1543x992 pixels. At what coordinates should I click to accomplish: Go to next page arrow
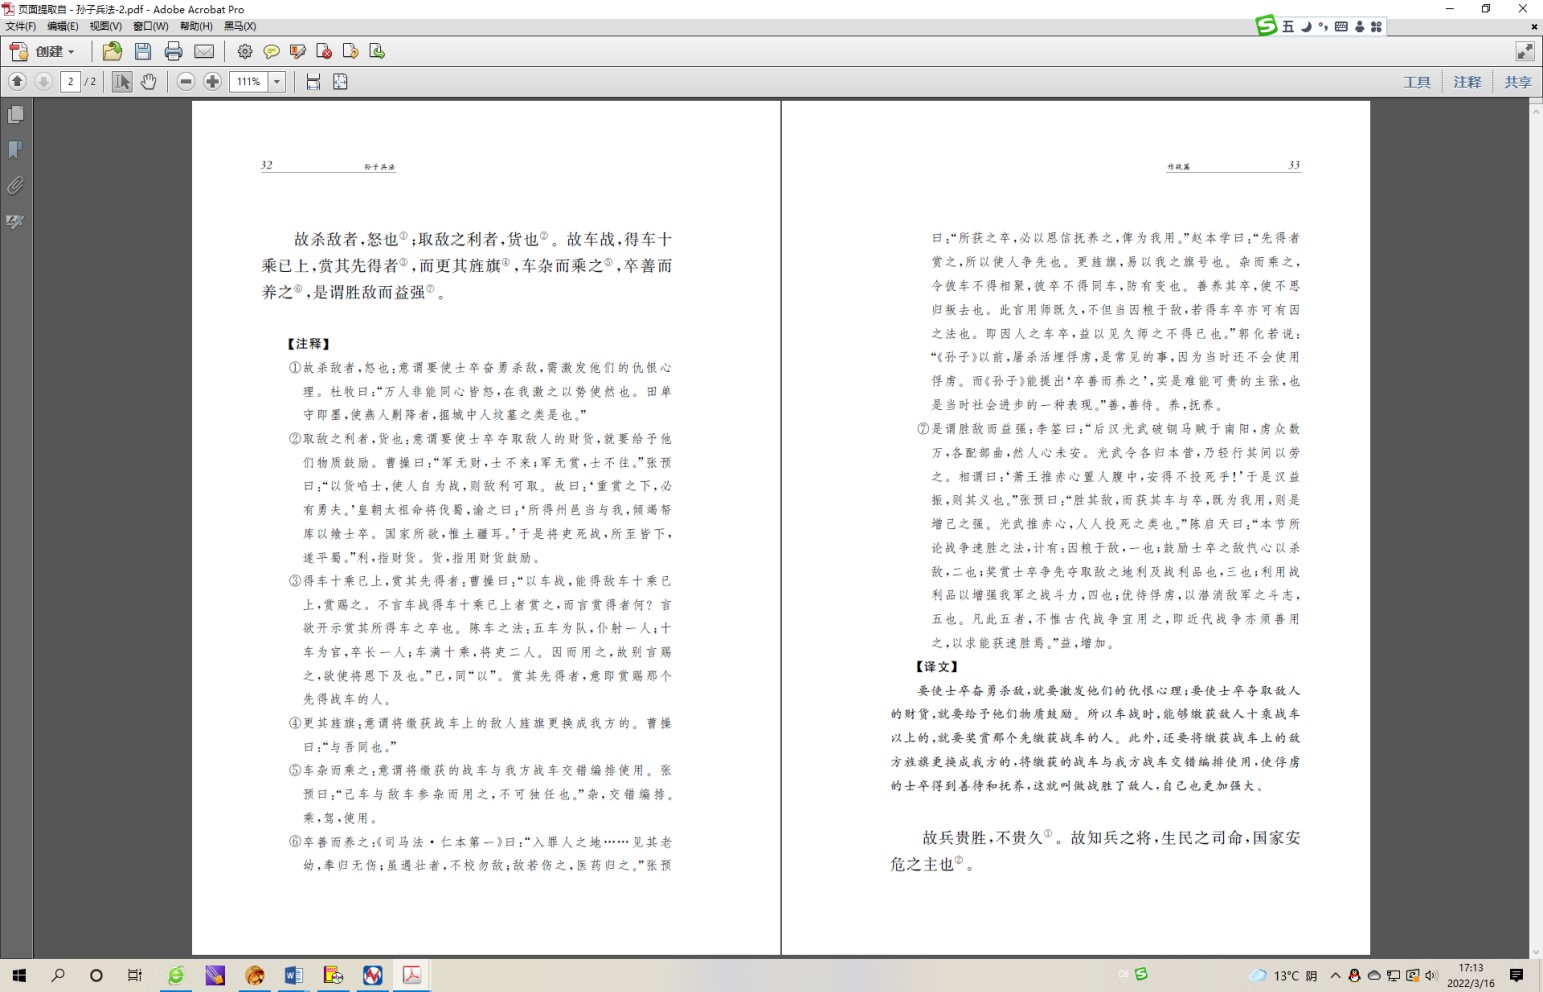[x=44, y=81]
